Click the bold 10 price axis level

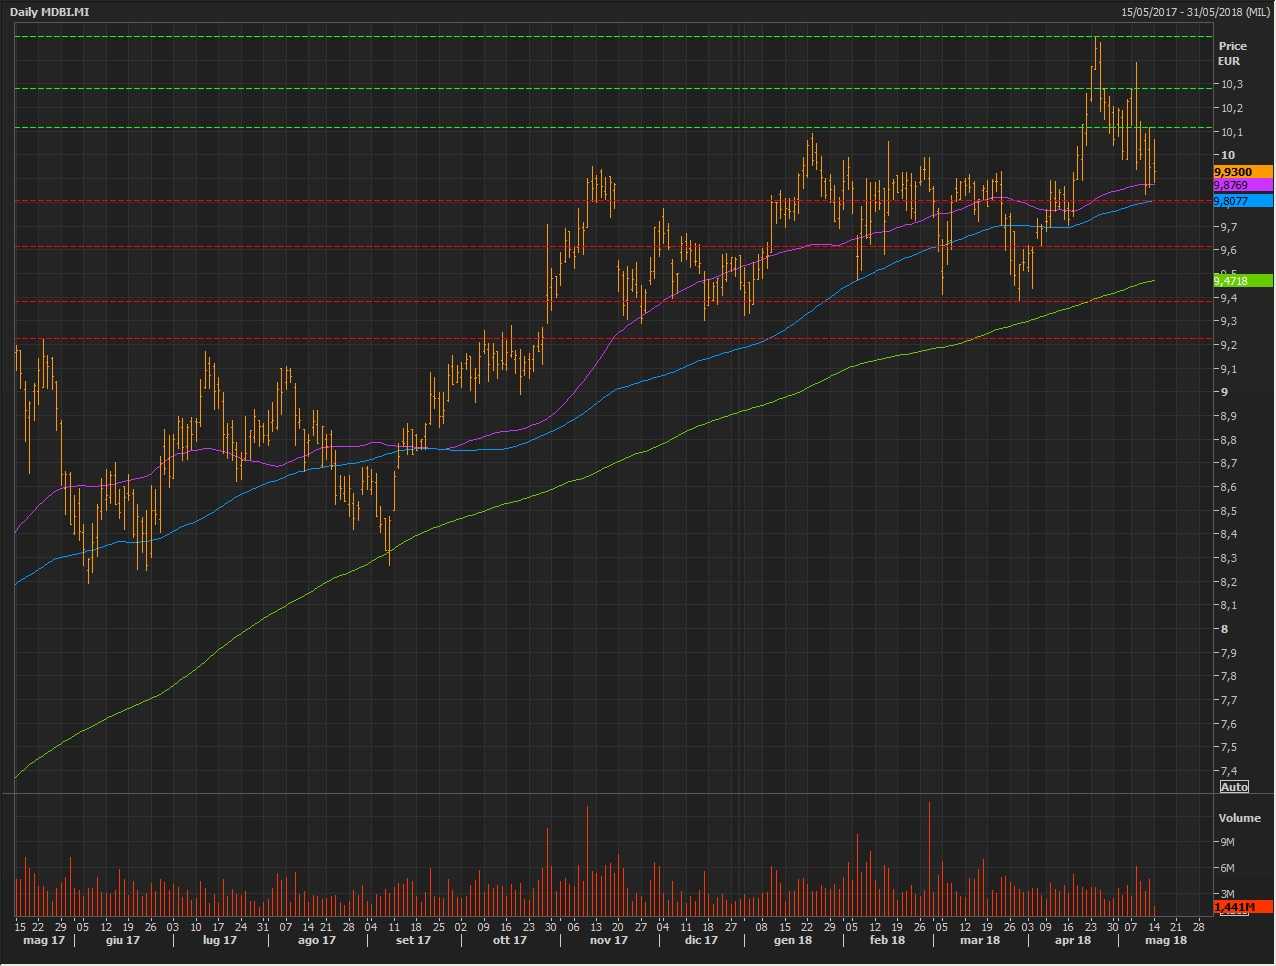tap(1228, 155)
